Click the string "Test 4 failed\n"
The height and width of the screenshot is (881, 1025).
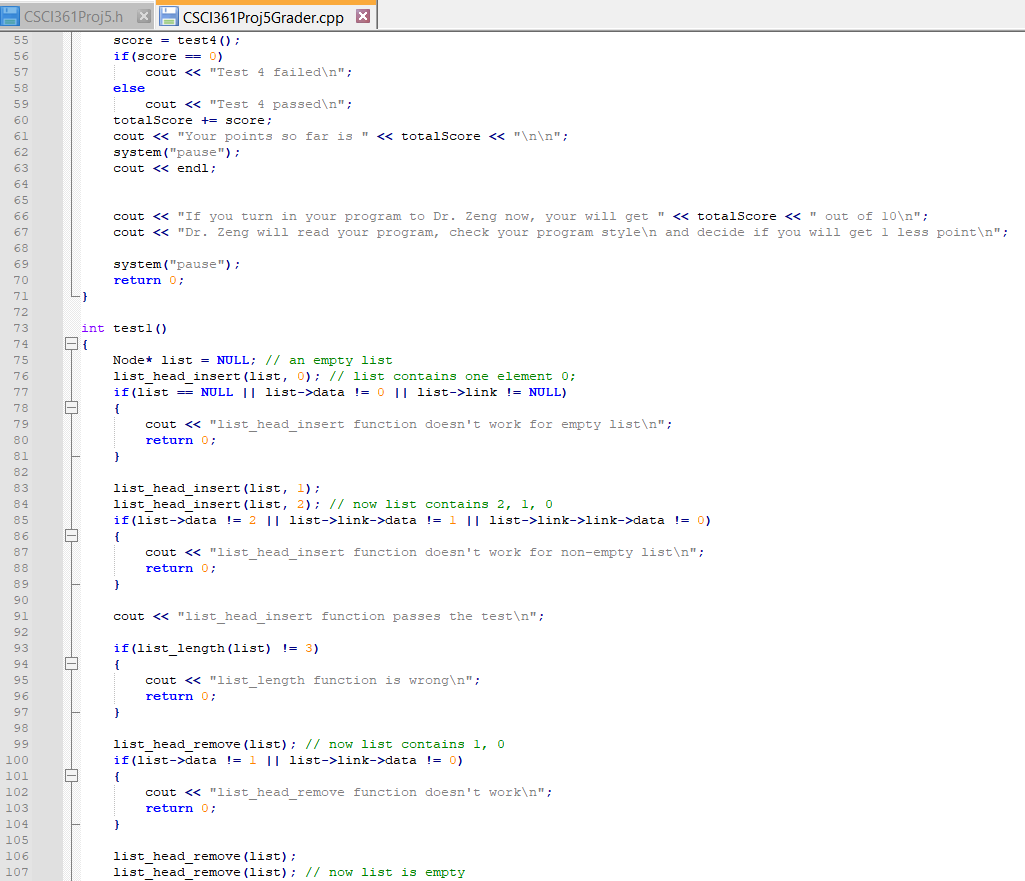(x=277, y=72)
